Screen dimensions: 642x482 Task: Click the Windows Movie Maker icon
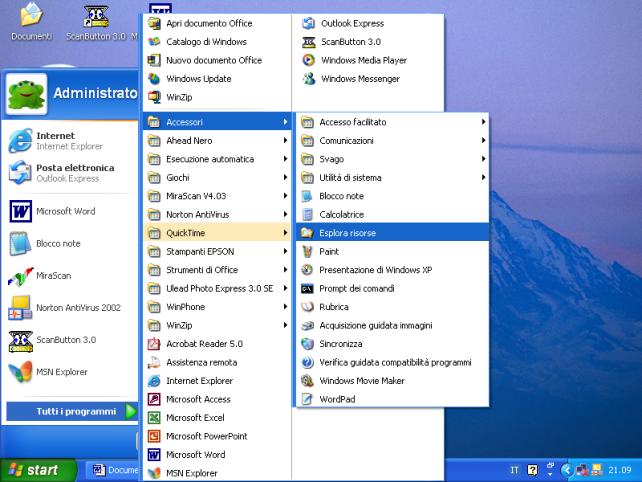point(307,381)
